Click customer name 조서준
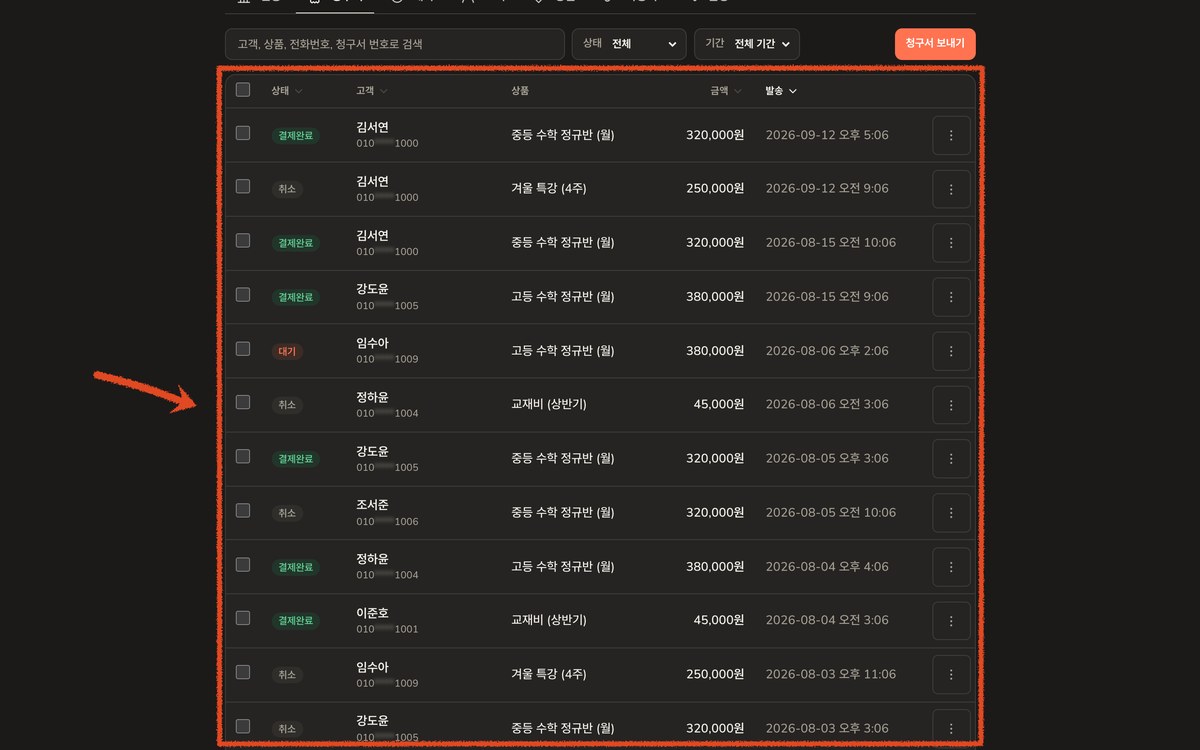This screenshot has width=1200, height=750. [x=372, y=505]
